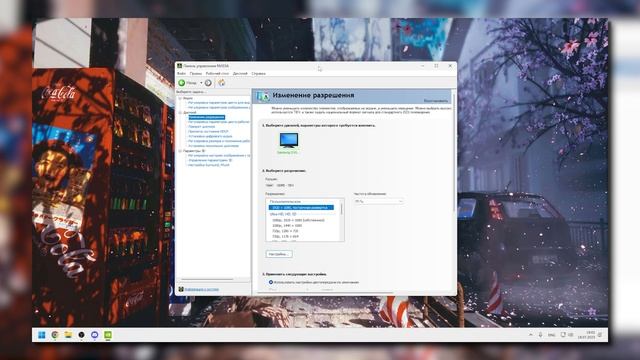The width and height of the screenshot is (640, 360).
Task: Click the Настройка... button
Action: pos(279,254)
